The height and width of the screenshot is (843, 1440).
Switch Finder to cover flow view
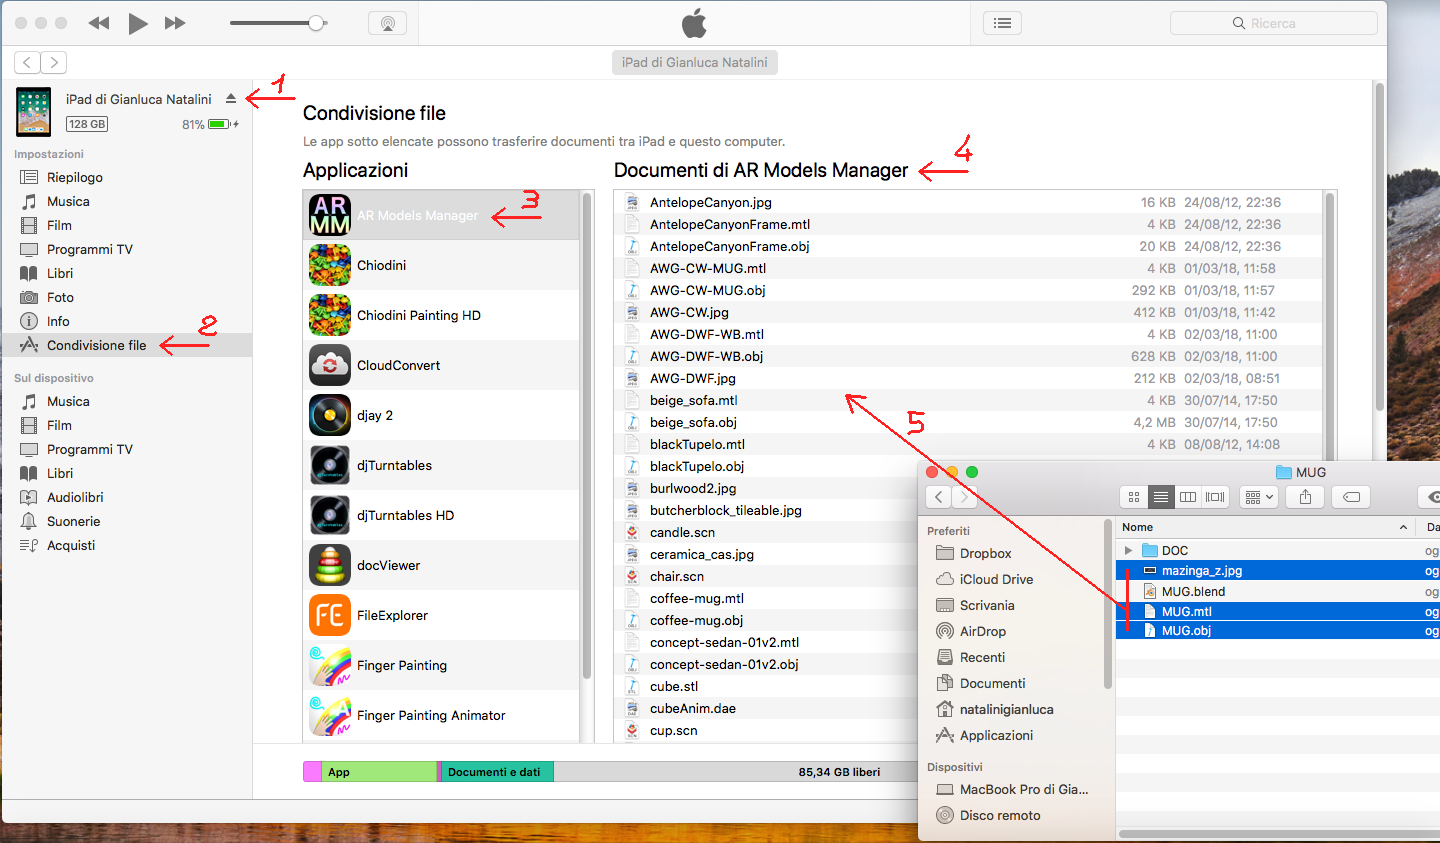pyautogui.click(x=1215, y=497)
